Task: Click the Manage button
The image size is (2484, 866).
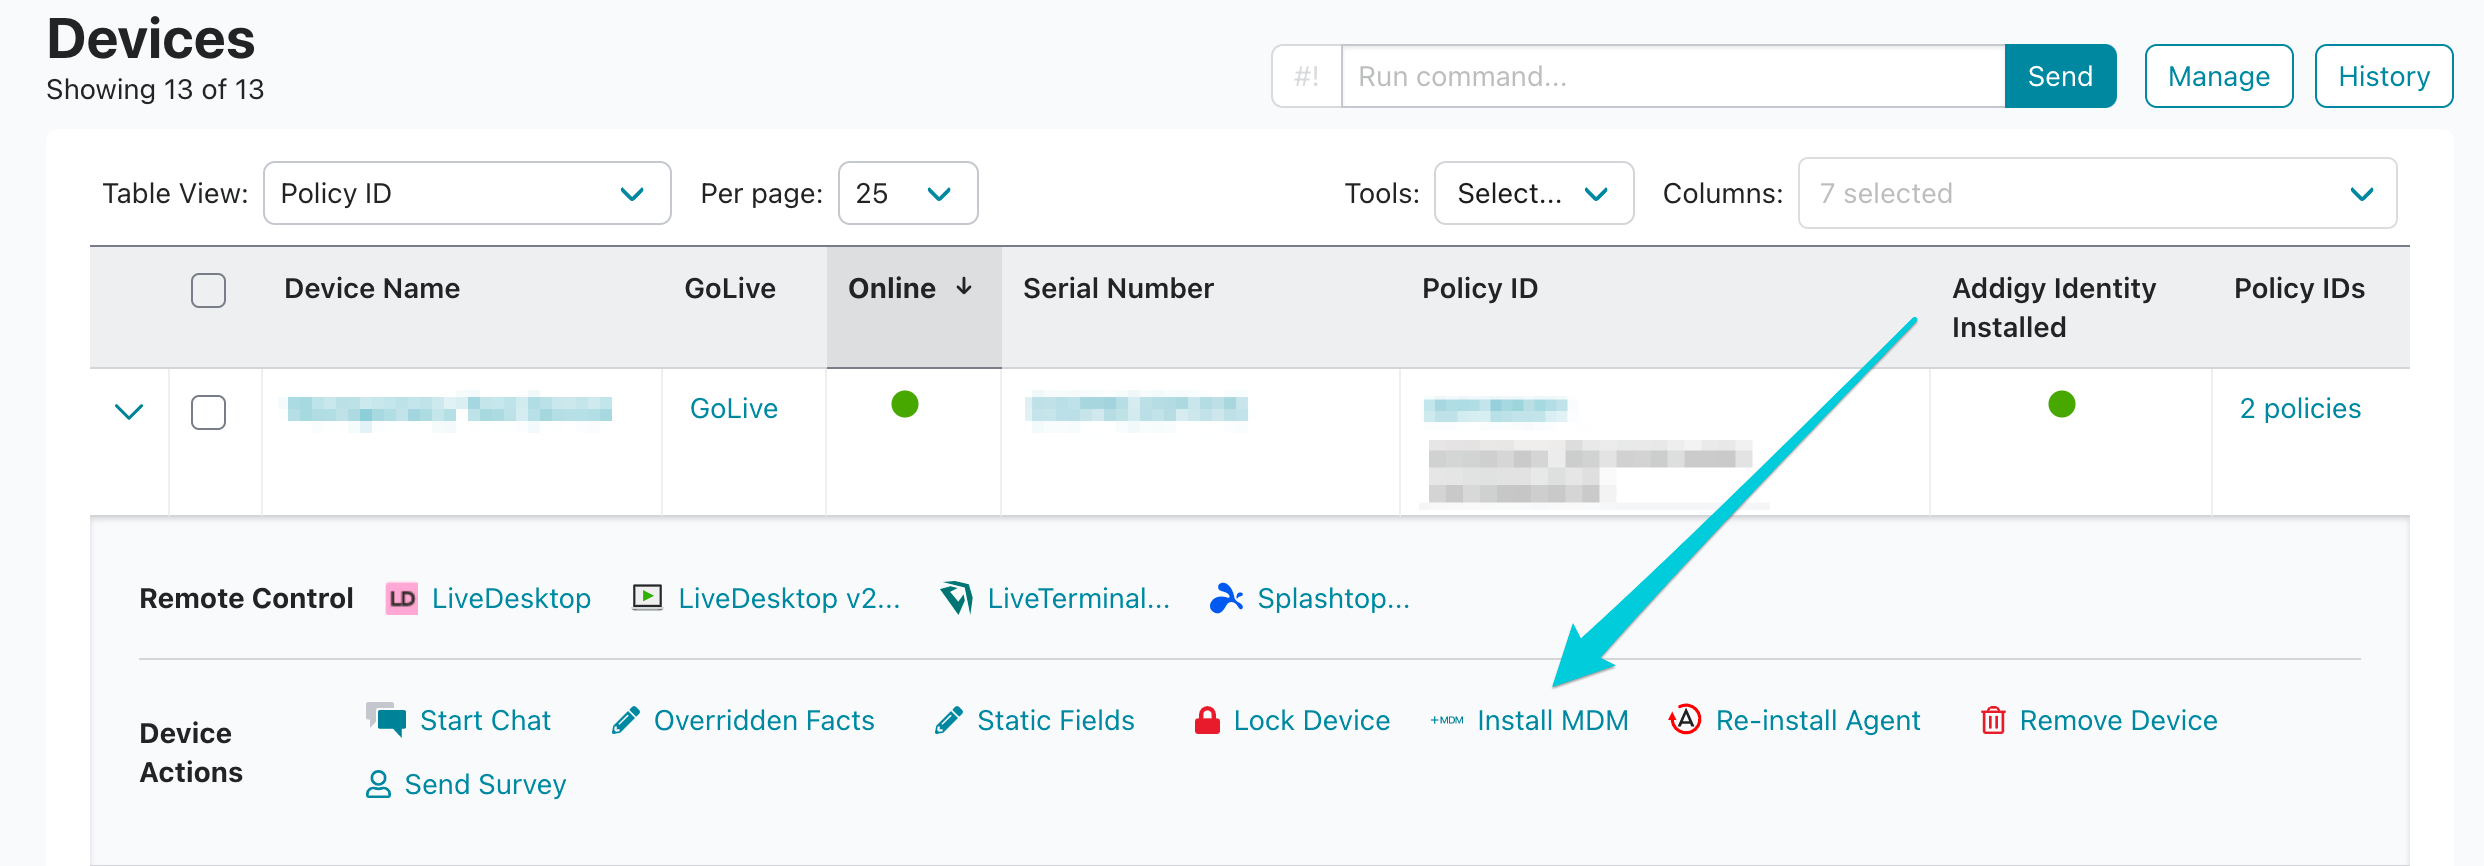Action: [2219, 76]
